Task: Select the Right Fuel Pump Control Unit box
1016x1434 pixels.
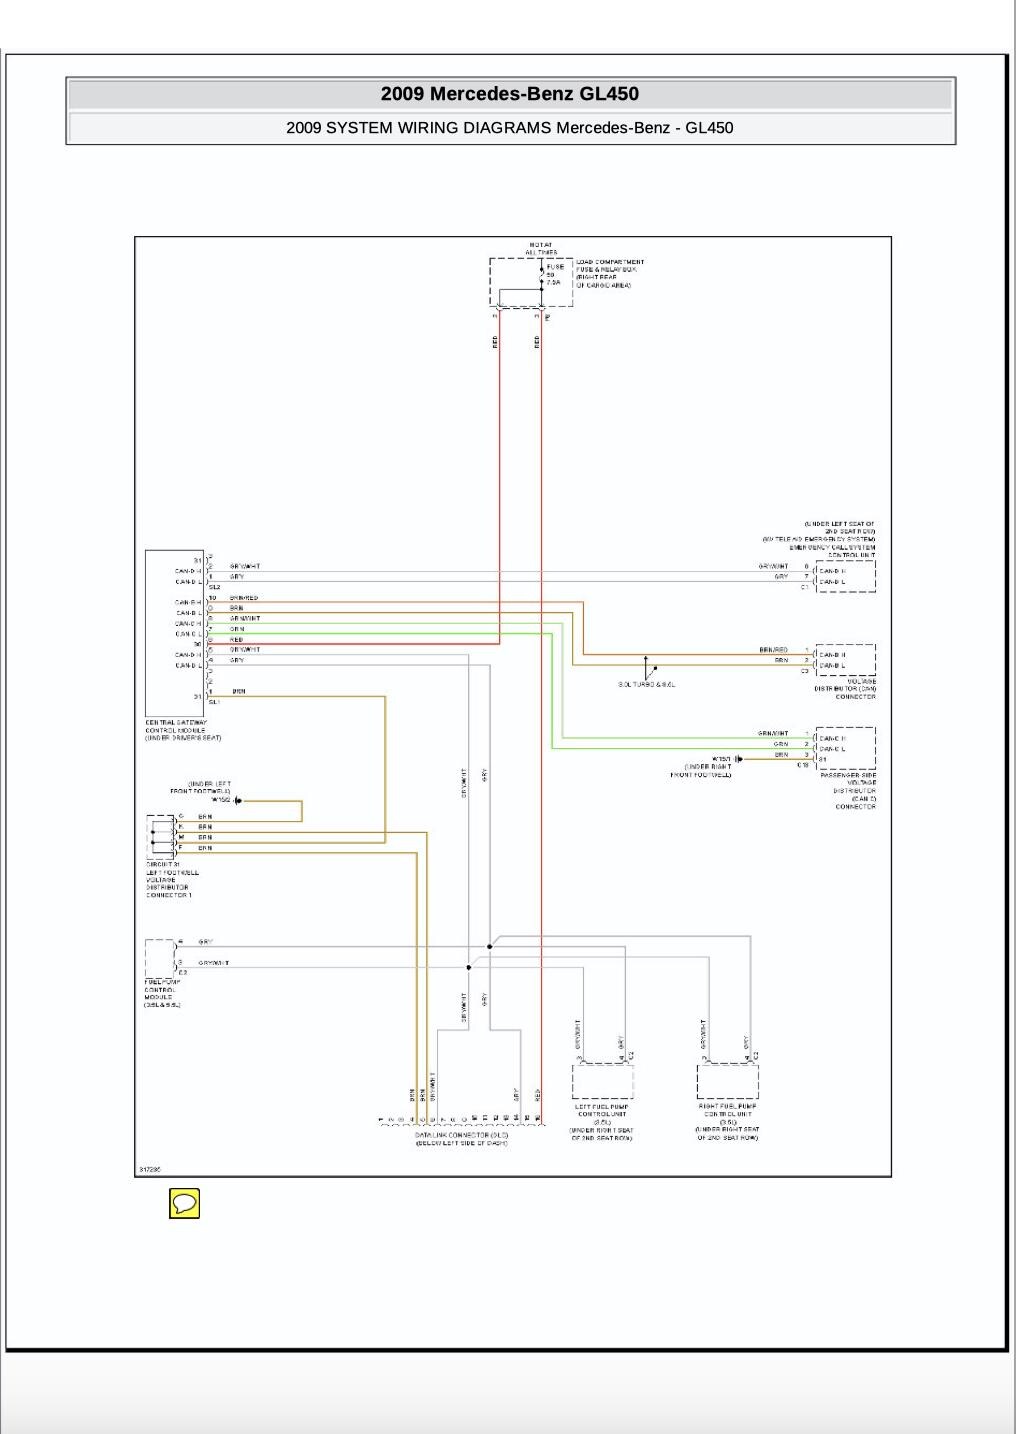Action: (x=727, y=1081)
